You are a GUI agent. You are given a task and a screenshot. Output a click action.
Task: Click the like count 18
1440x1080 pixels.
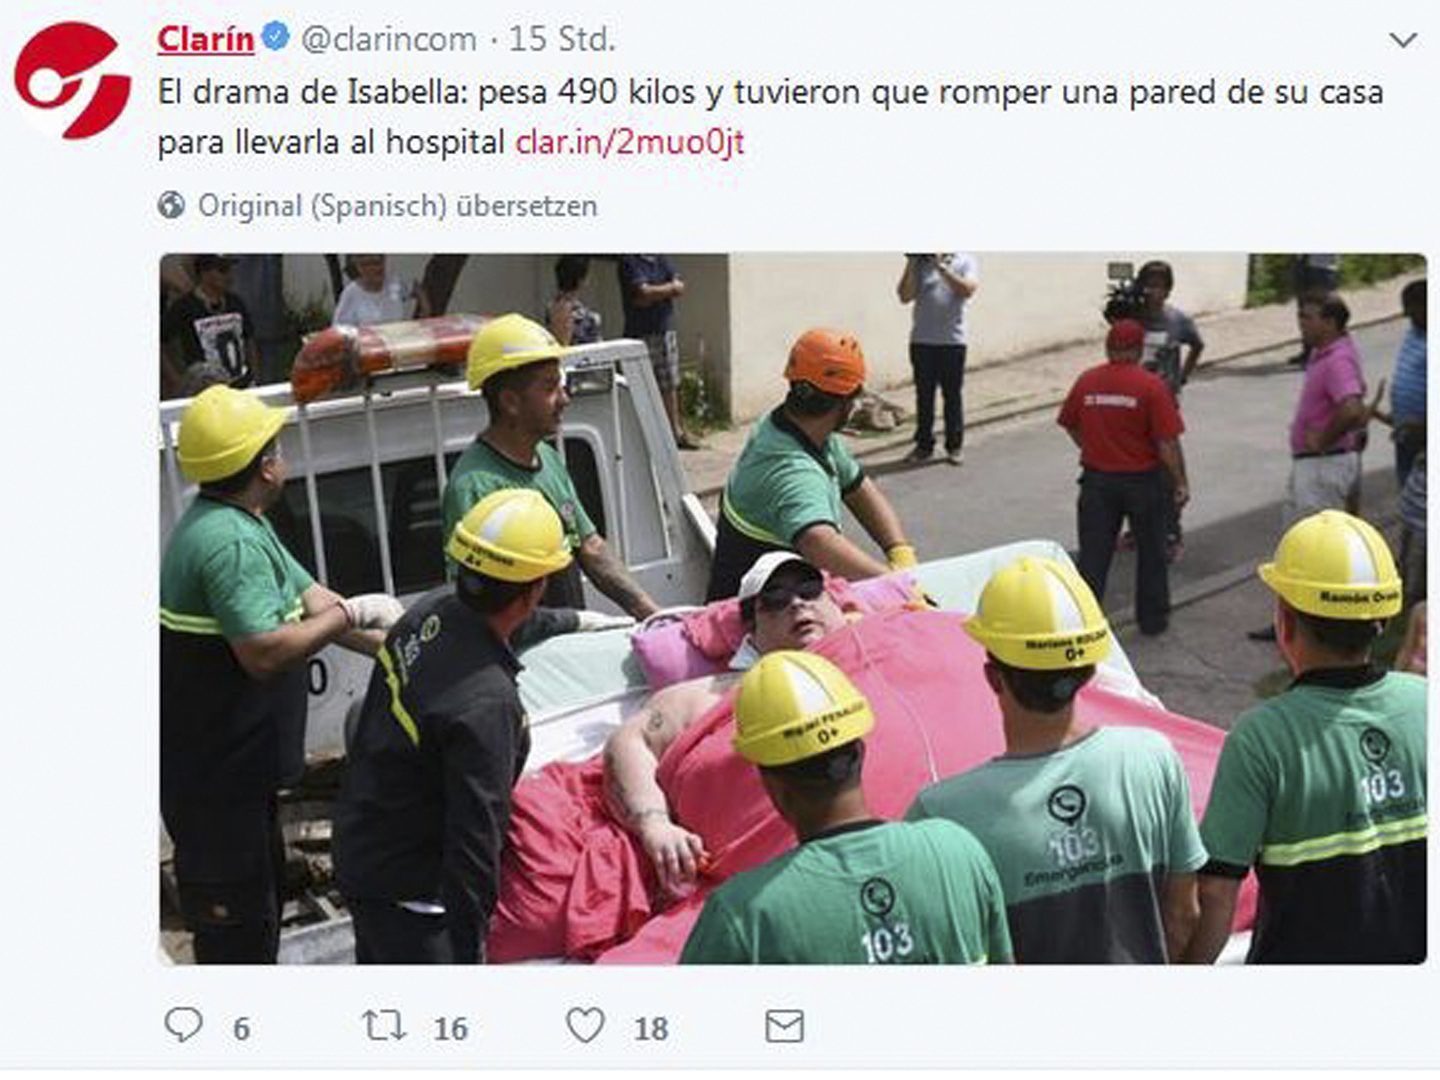tap(651, 1028)
